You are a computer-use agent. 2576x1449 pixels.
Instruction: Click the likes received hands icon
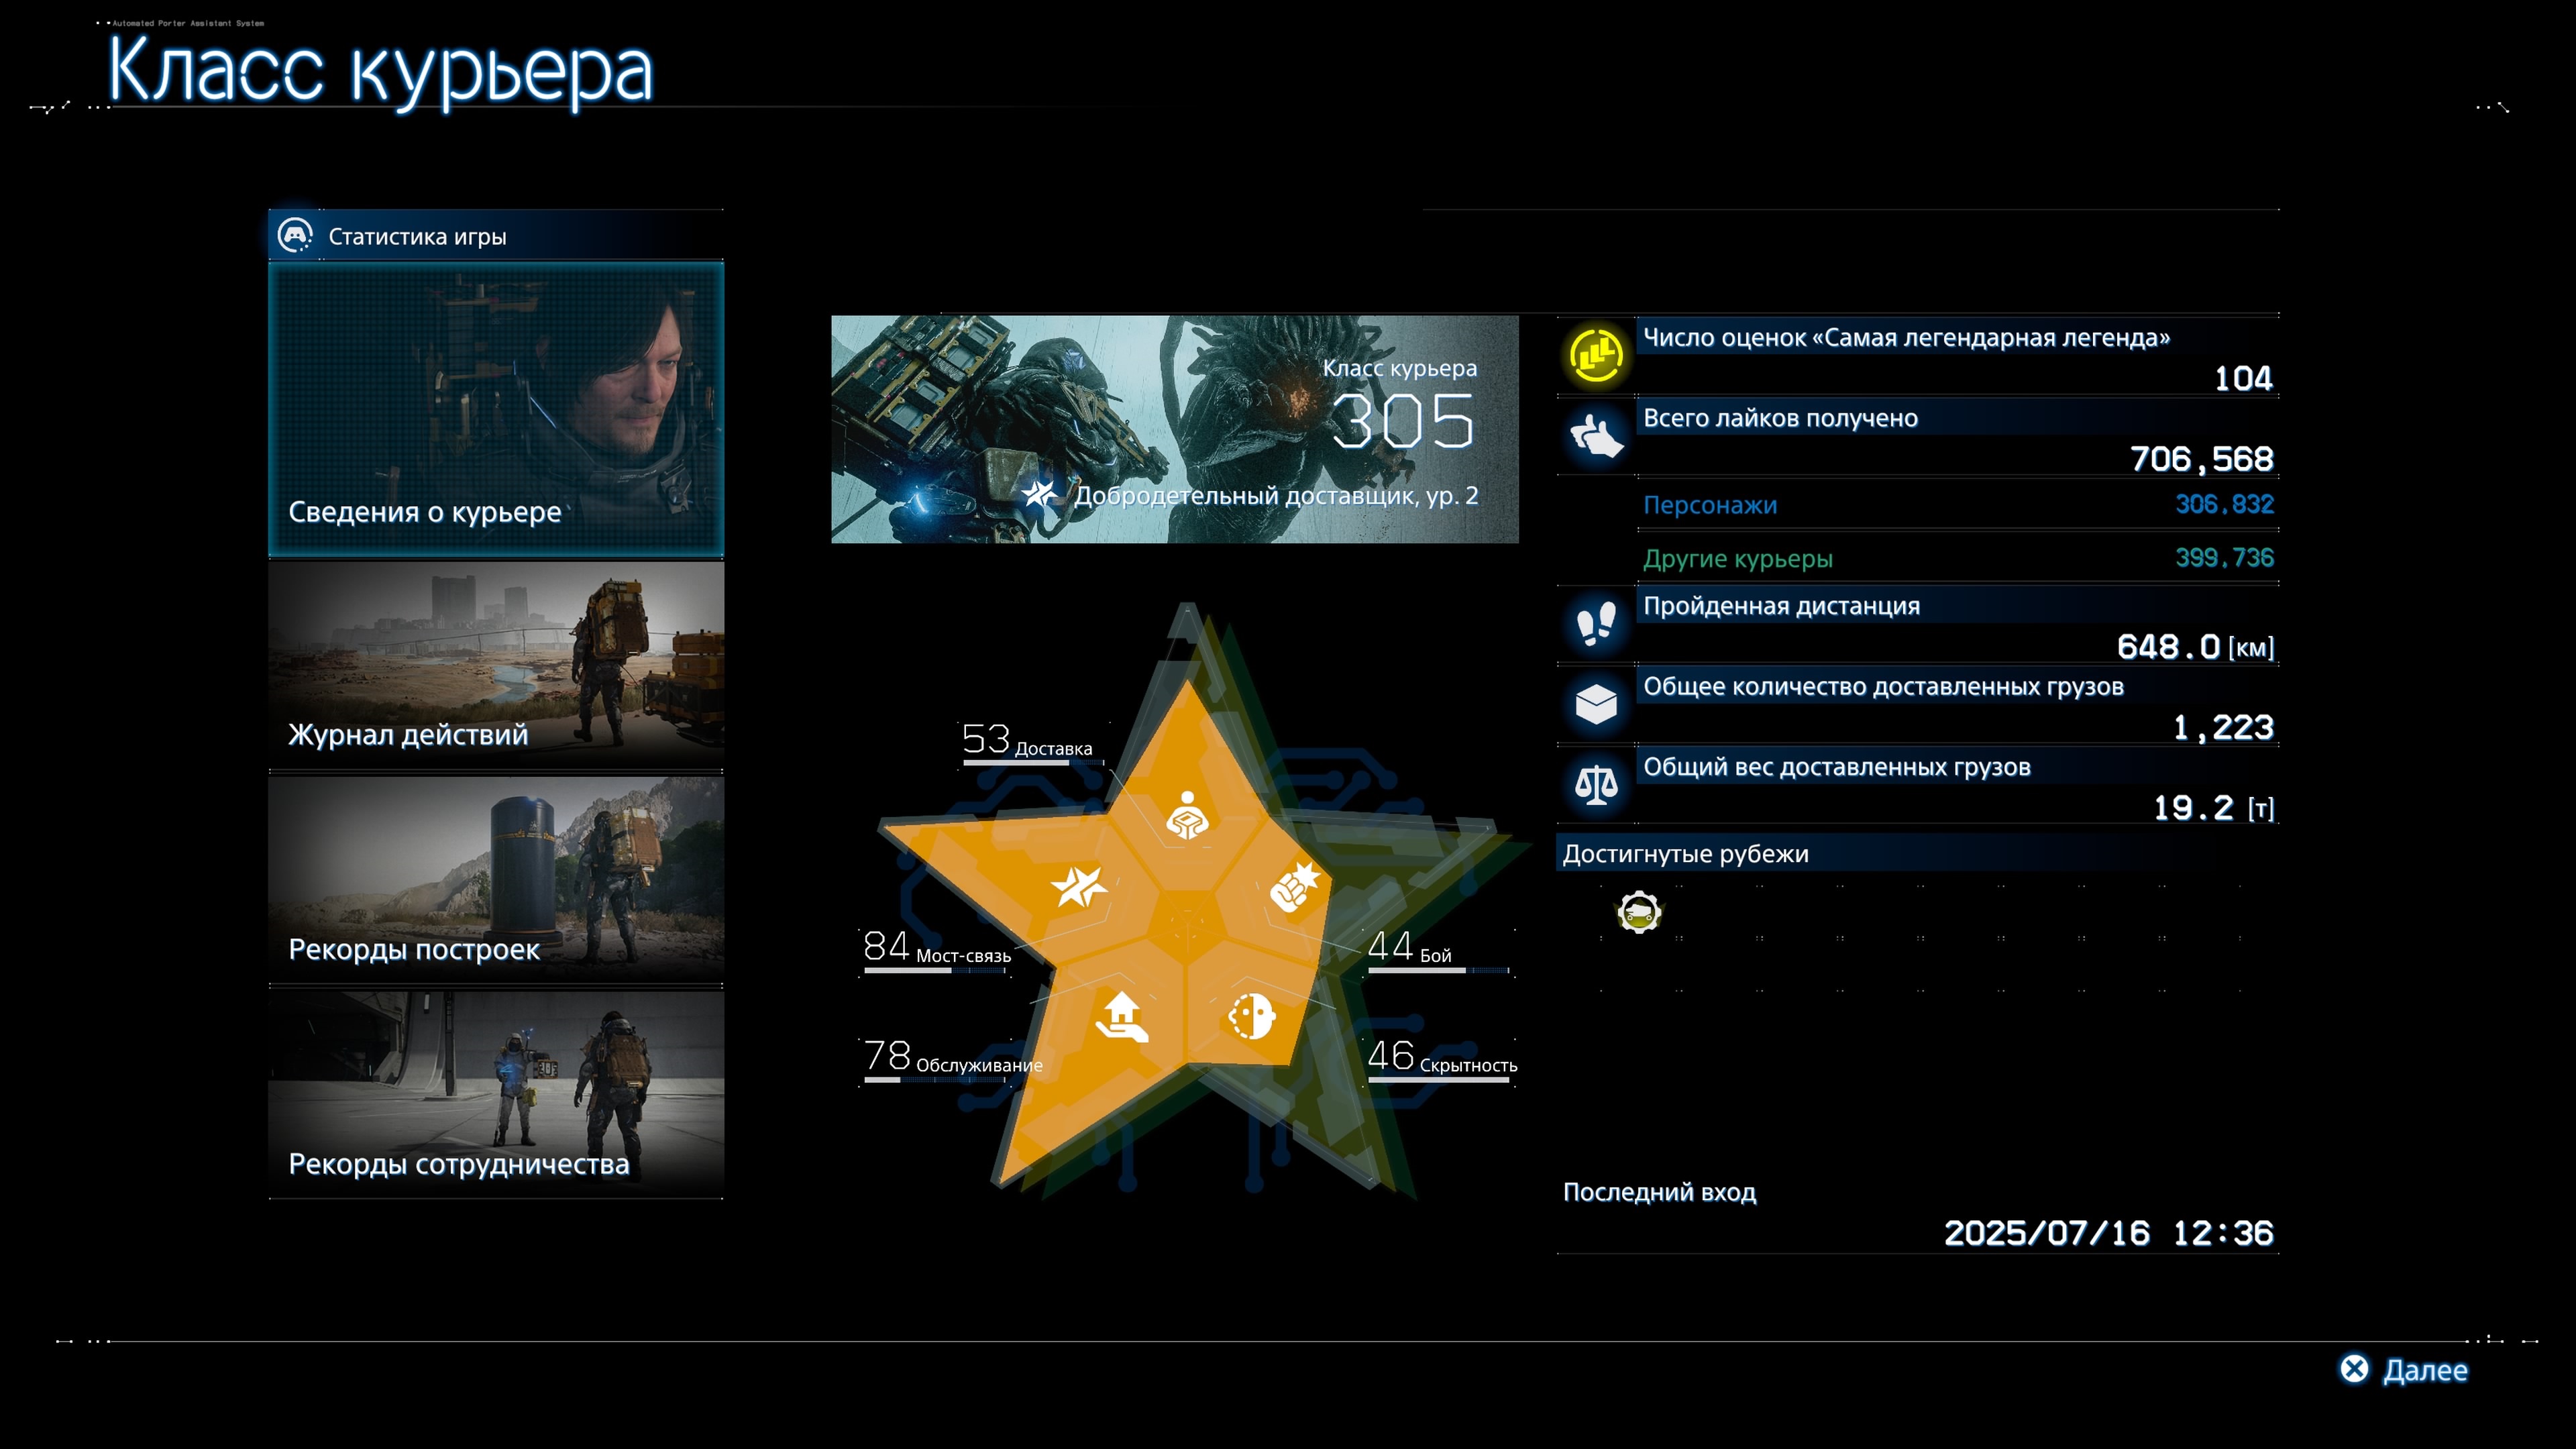(x=1596, y=436)
